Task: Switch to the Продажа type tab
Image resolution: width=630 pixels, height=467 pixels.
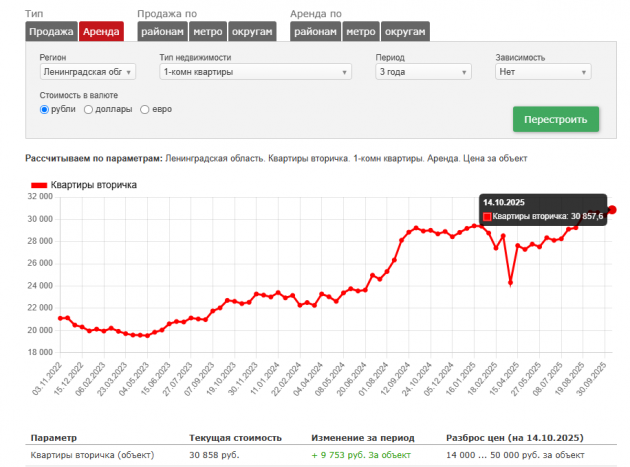Action: click(51, 32)
